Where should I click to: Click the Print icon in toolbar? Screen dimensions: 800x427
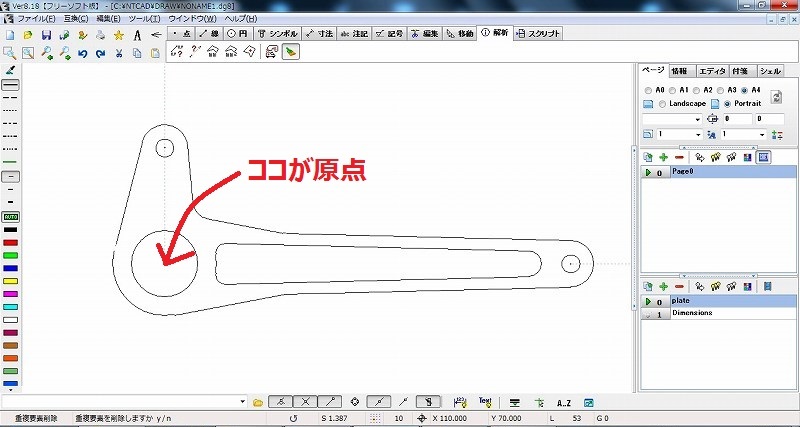pyautogui.click(x=100, y=35)
